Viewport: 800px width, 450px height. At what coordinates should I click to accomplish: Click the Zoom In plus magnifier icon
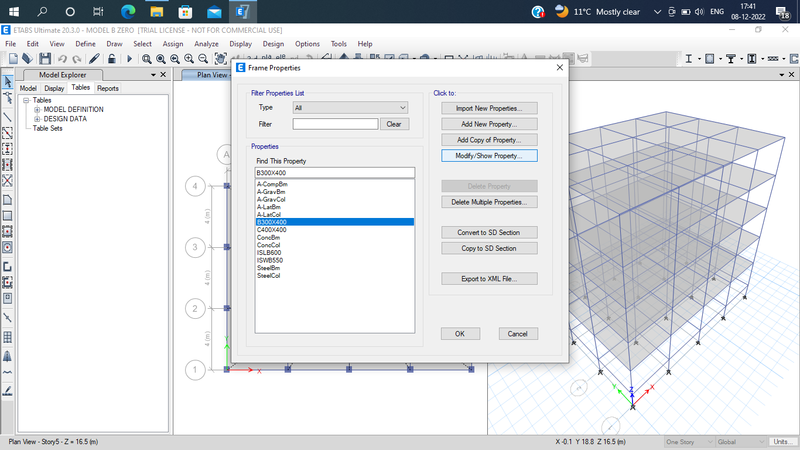(x=189, y=59)
